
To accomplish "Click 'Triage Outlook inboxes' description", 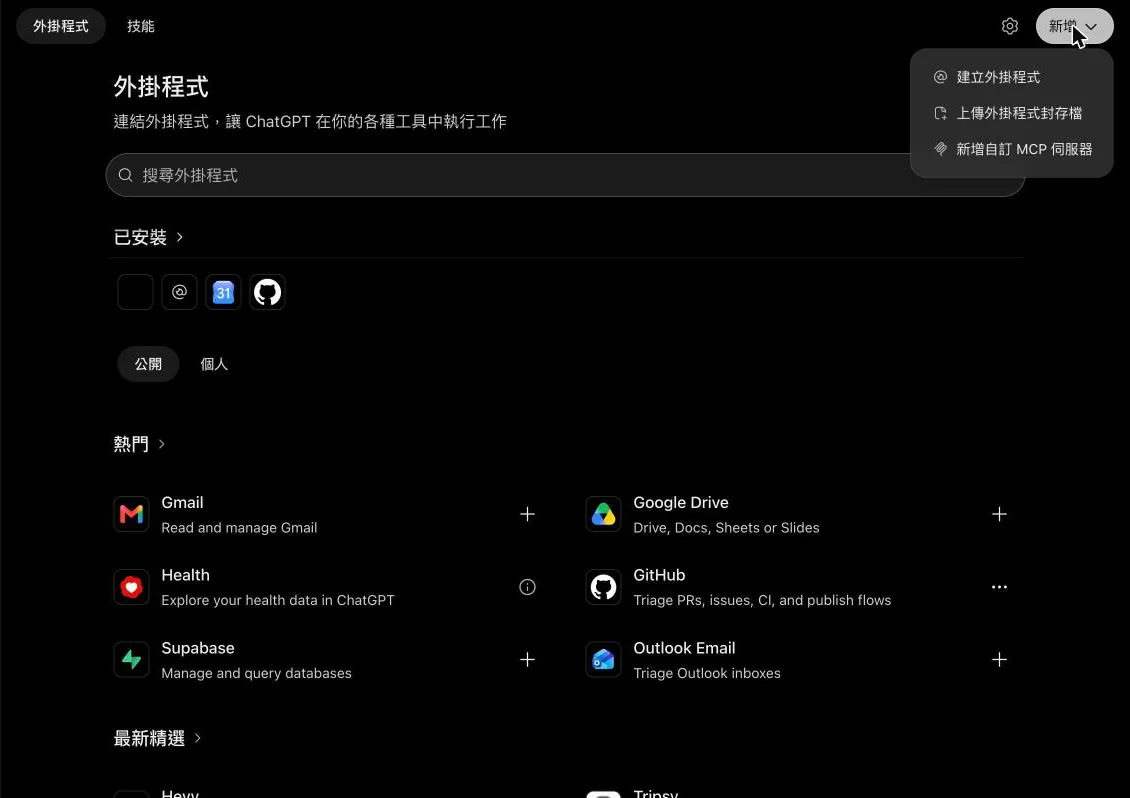I will pyautogui.click(x=707, y=673).
